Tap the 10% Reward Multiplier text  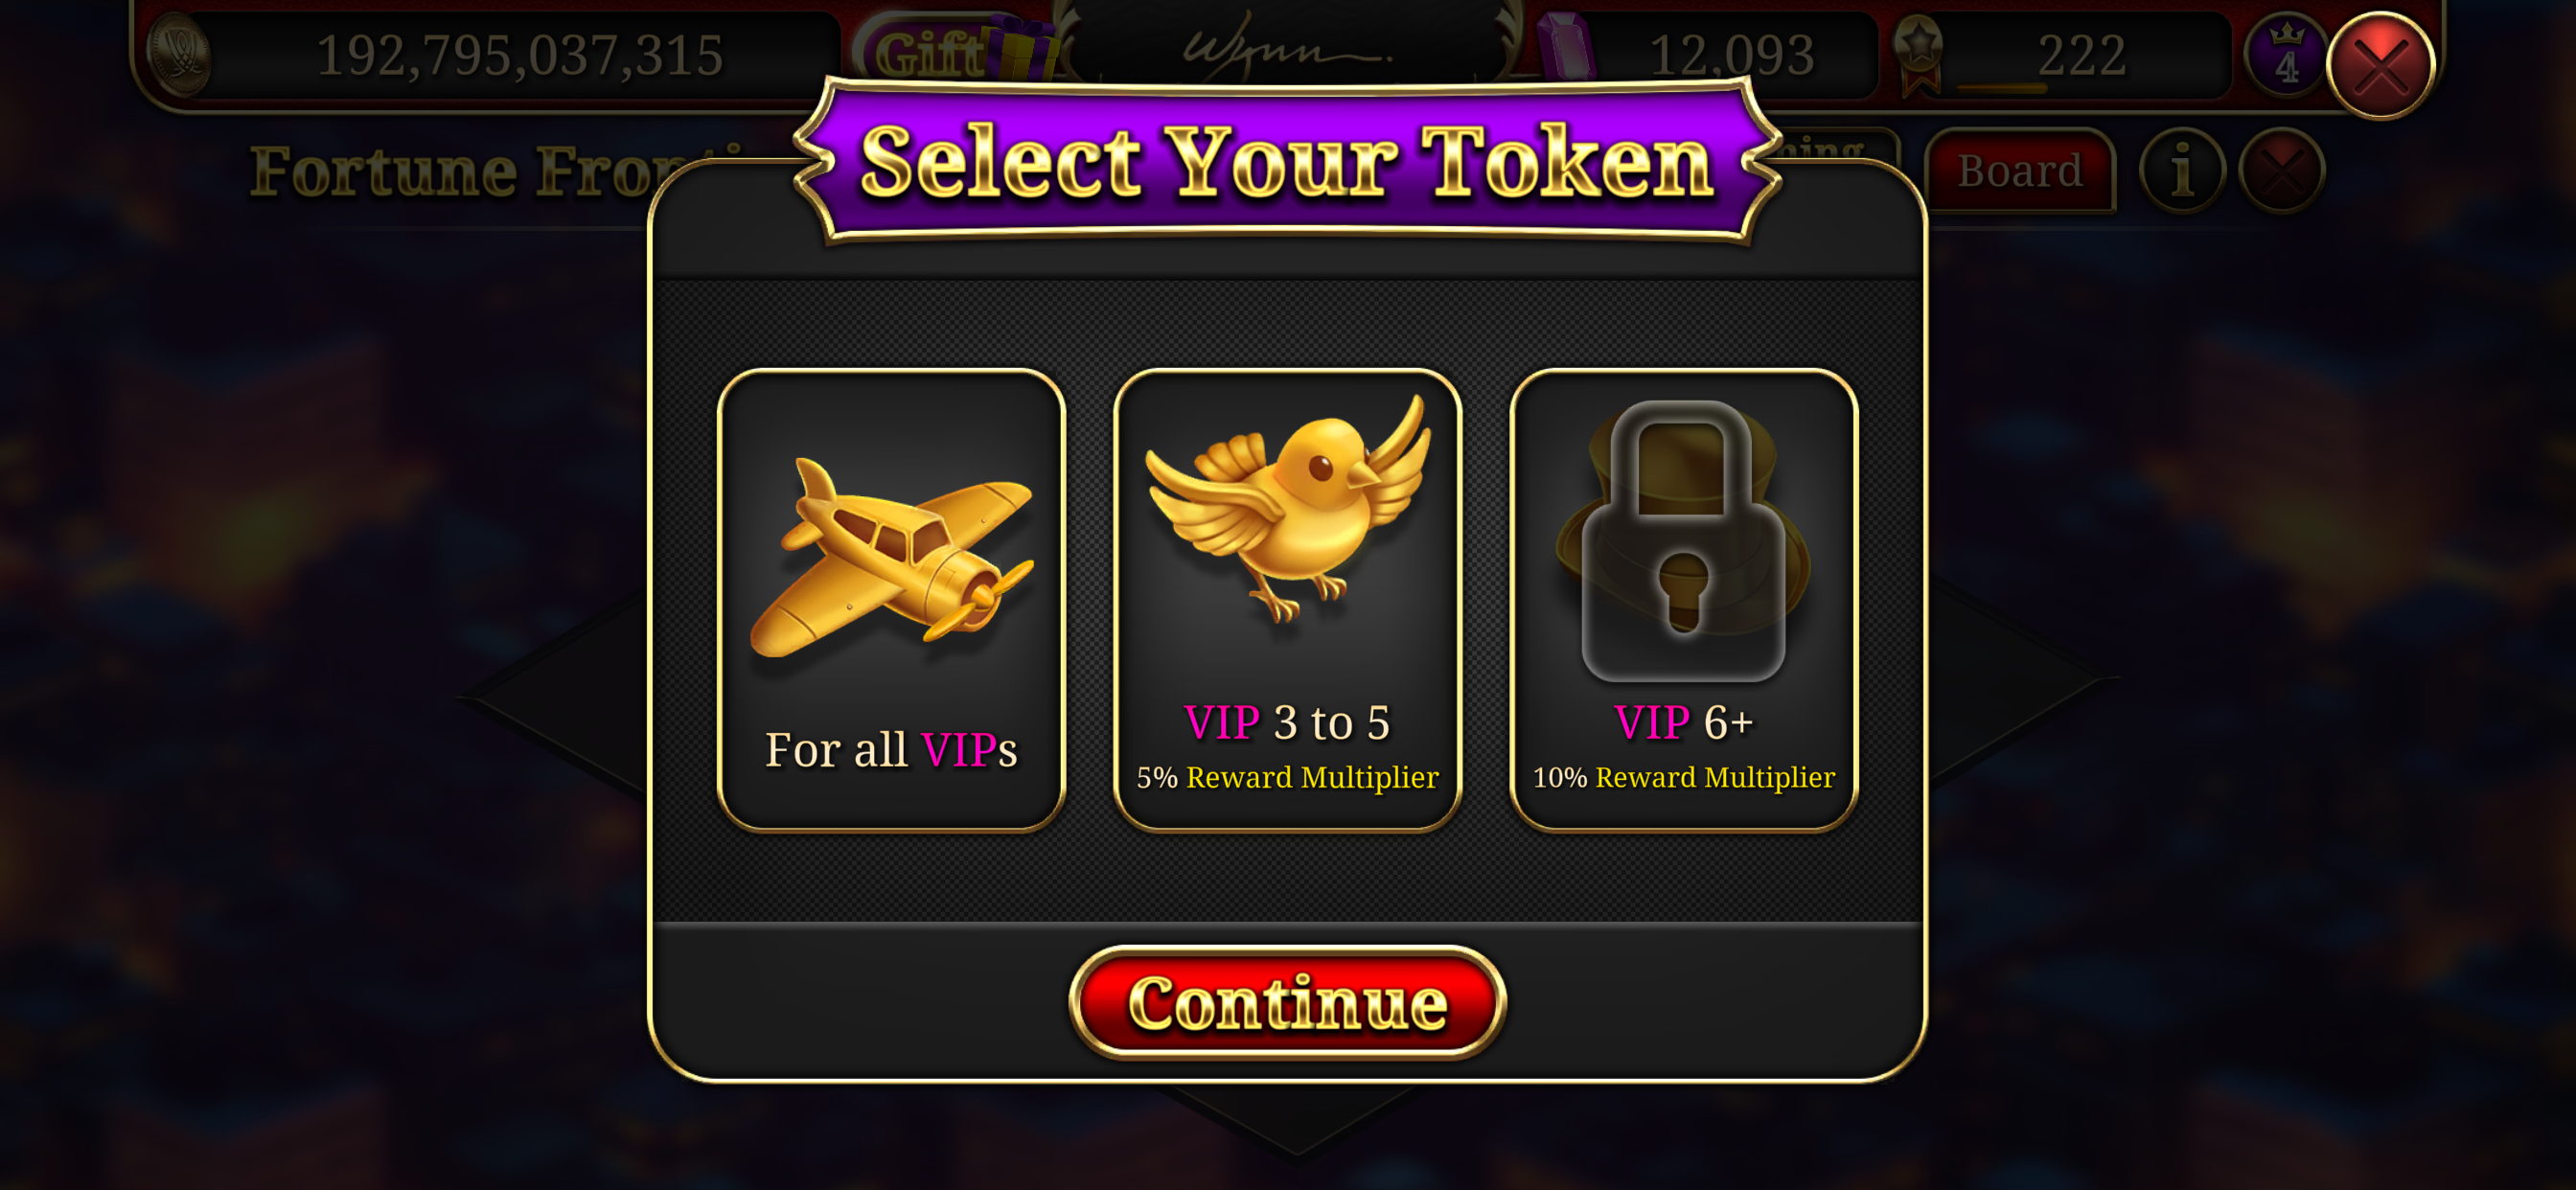(x=1683, y=777)
